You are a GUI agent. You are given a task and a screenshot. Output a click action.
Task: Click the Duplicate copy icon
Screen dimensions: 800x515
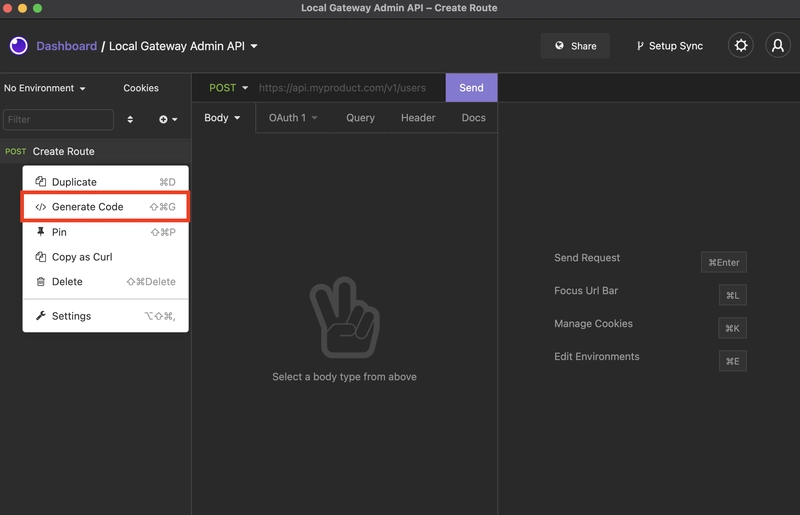pos(41,182)
